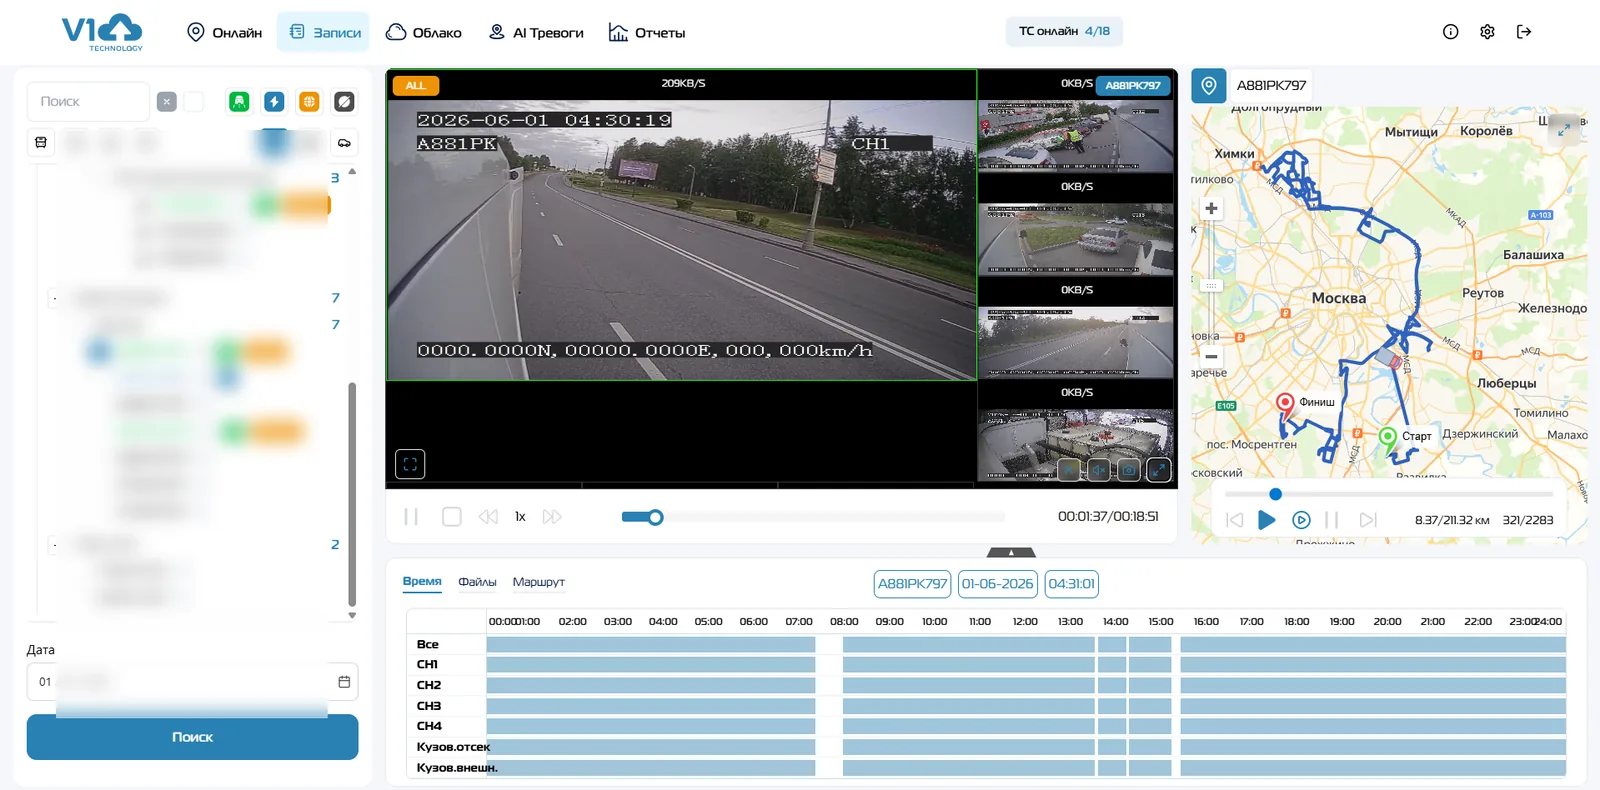
Task: Click the blue Поиск button
Action: click(192, 737)
